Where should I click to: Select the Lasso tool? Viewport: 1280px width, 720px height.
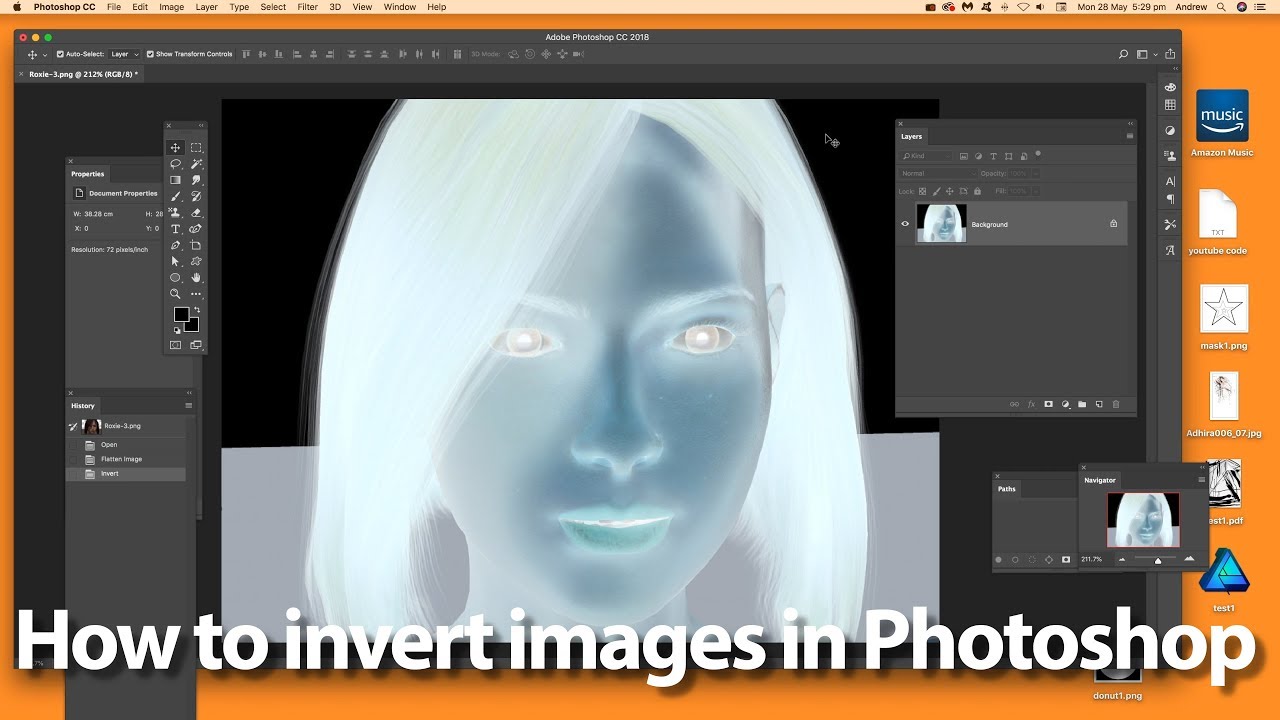click(x=175, y=164)
